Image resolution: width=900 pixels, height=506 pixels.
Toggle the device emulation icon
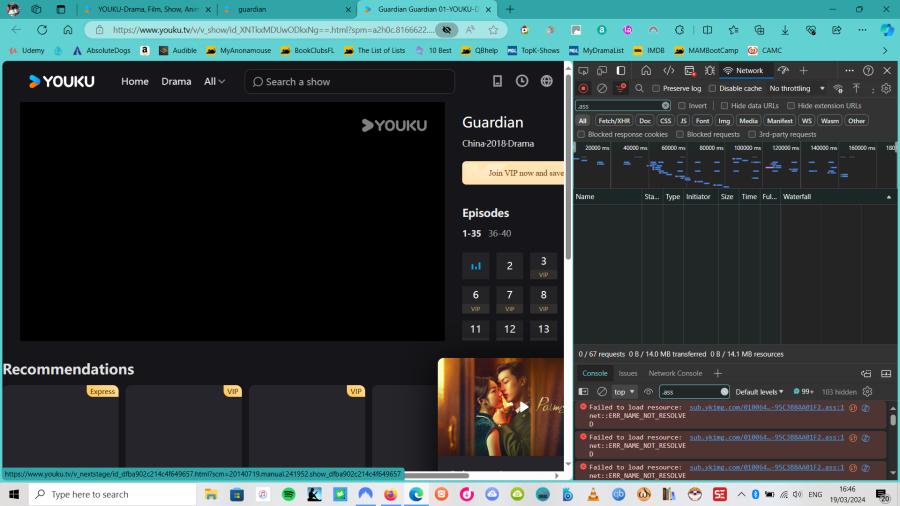602,71
